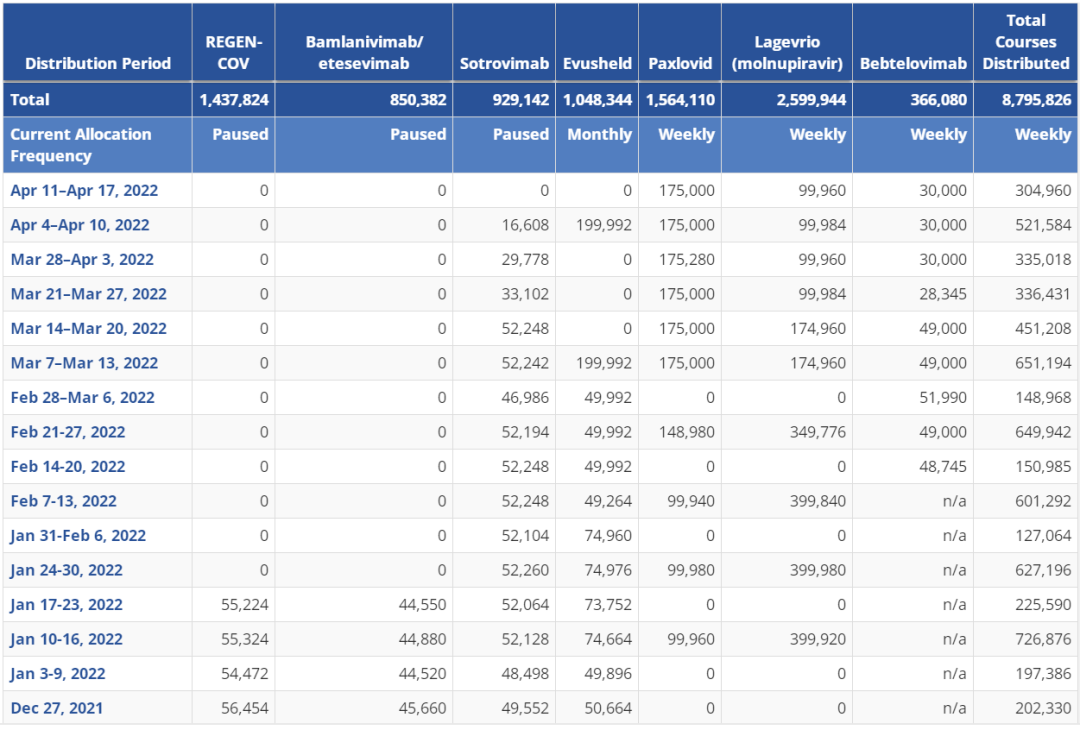Click the Total Courses Distributed header

click(x=1026, y=41)
